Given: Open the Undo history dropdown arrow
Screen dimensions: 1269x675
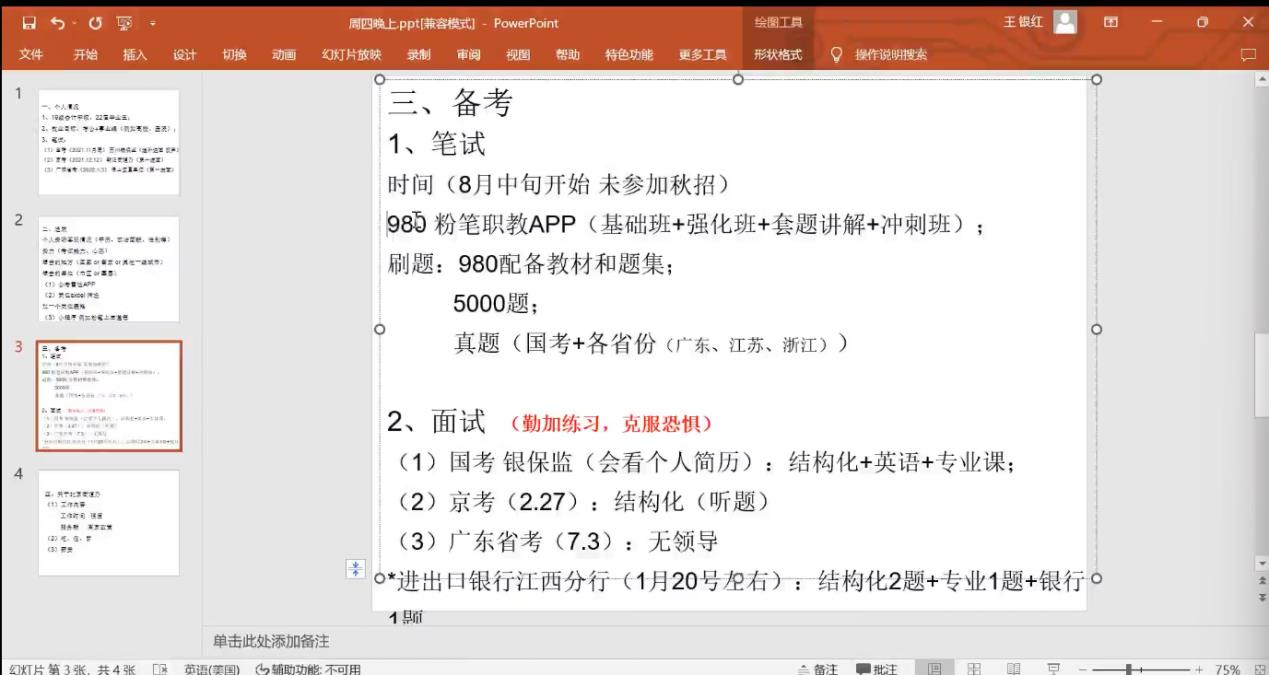Looking at the screenshot, I should [x=74, y=22].
